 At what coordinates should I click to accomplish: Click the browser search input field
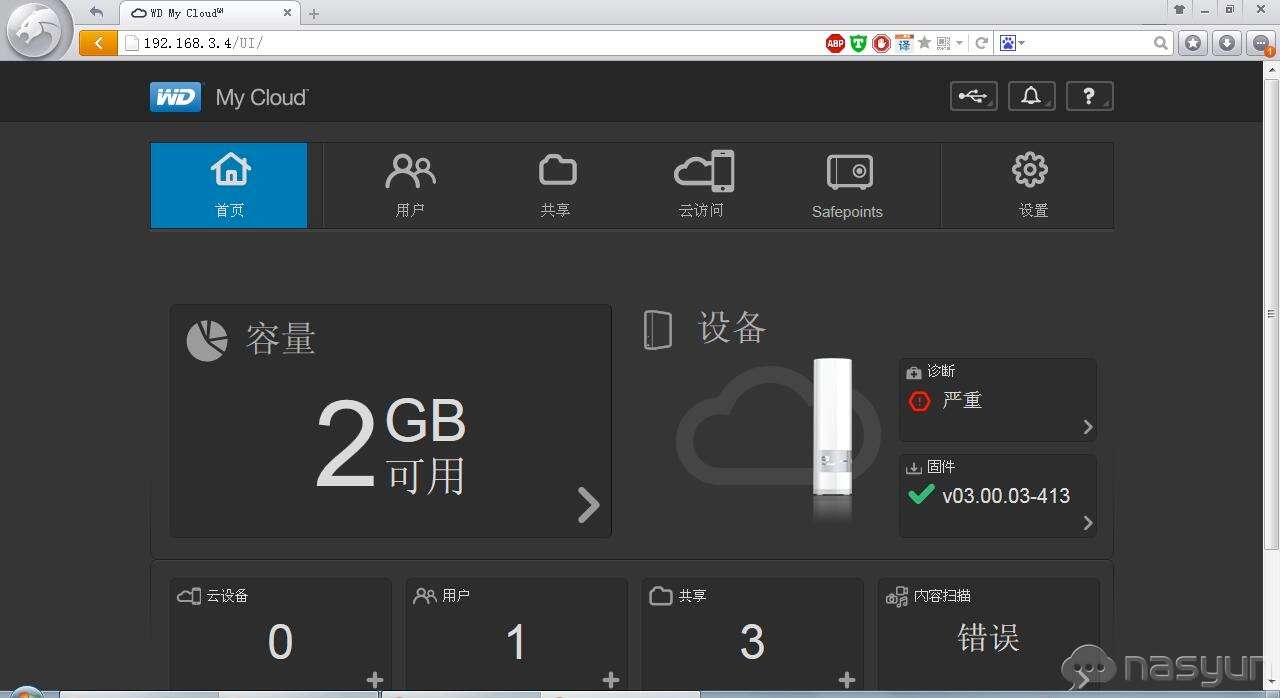coord(1088,43)
